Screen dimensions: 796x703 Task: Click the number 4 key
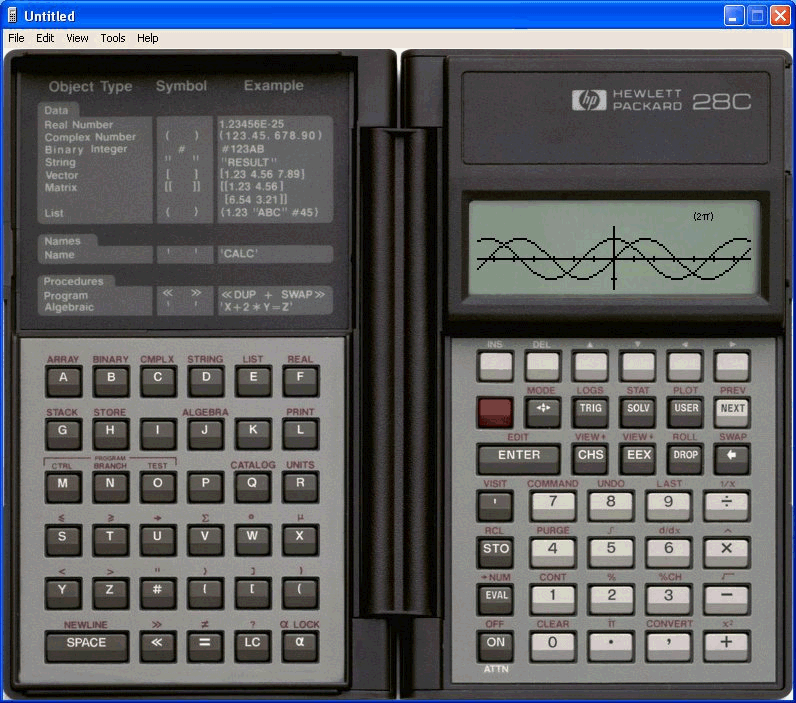(553, 552)
